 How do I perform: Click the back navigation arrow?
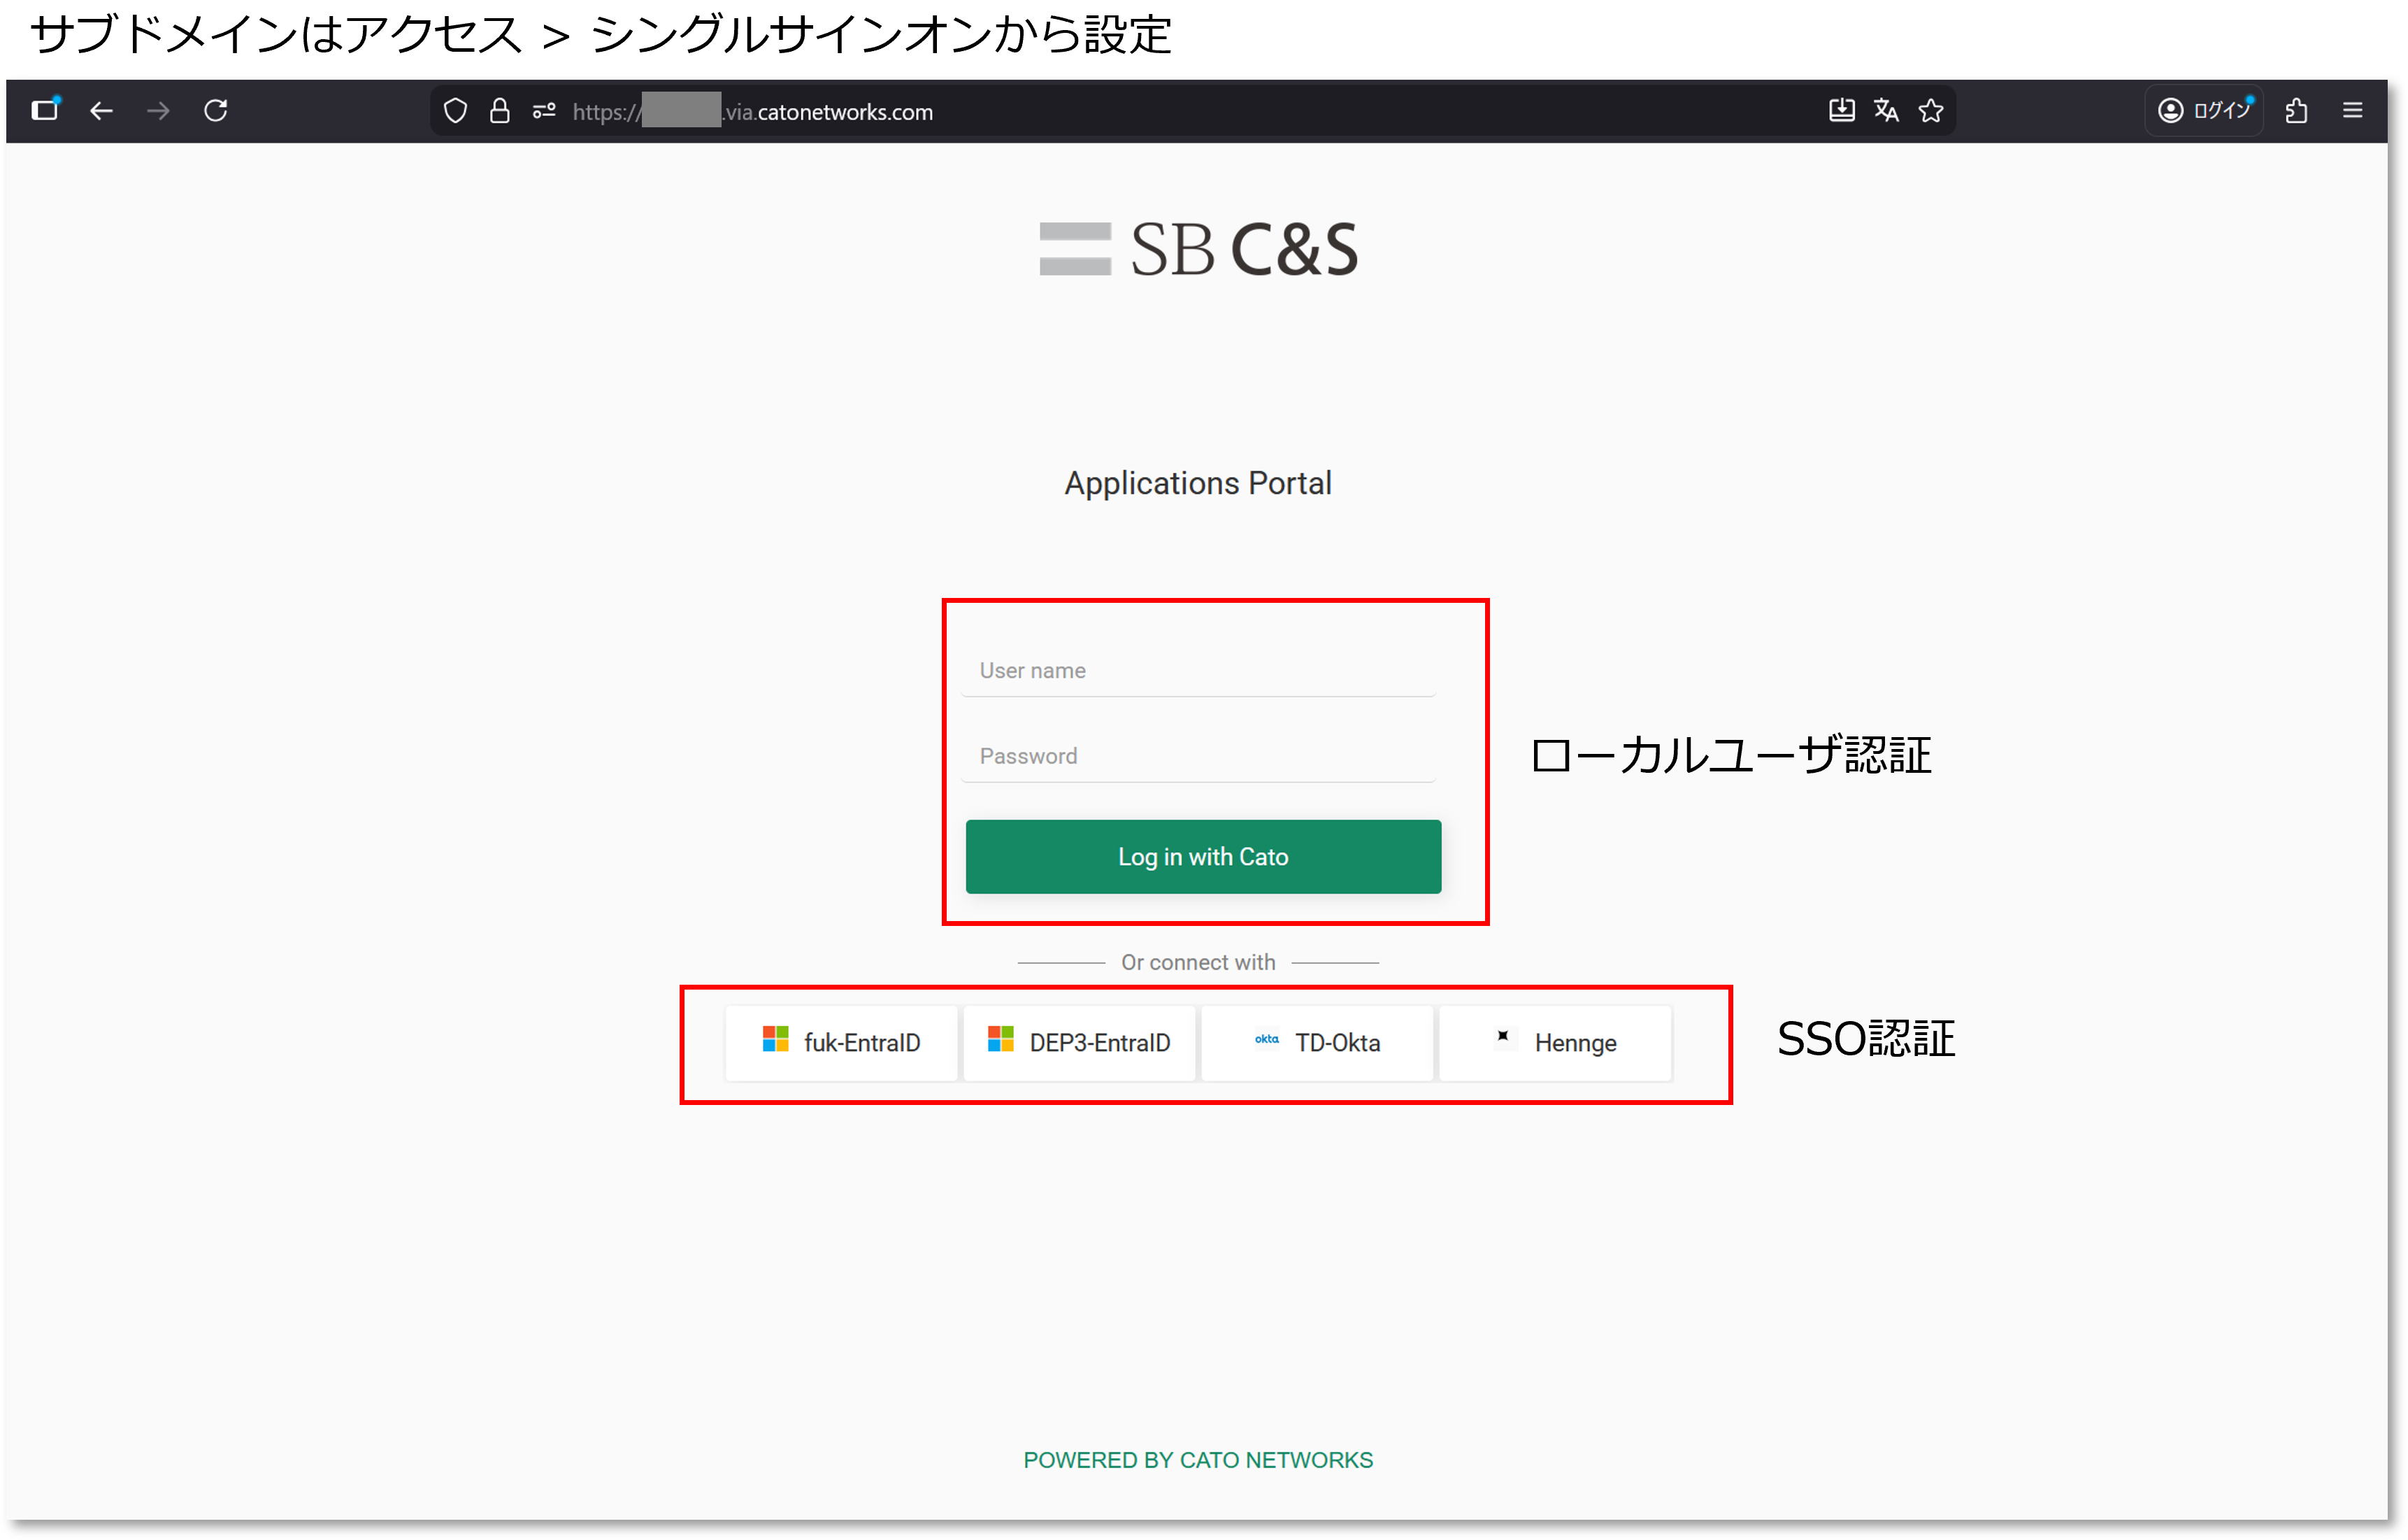click(100, 111)
